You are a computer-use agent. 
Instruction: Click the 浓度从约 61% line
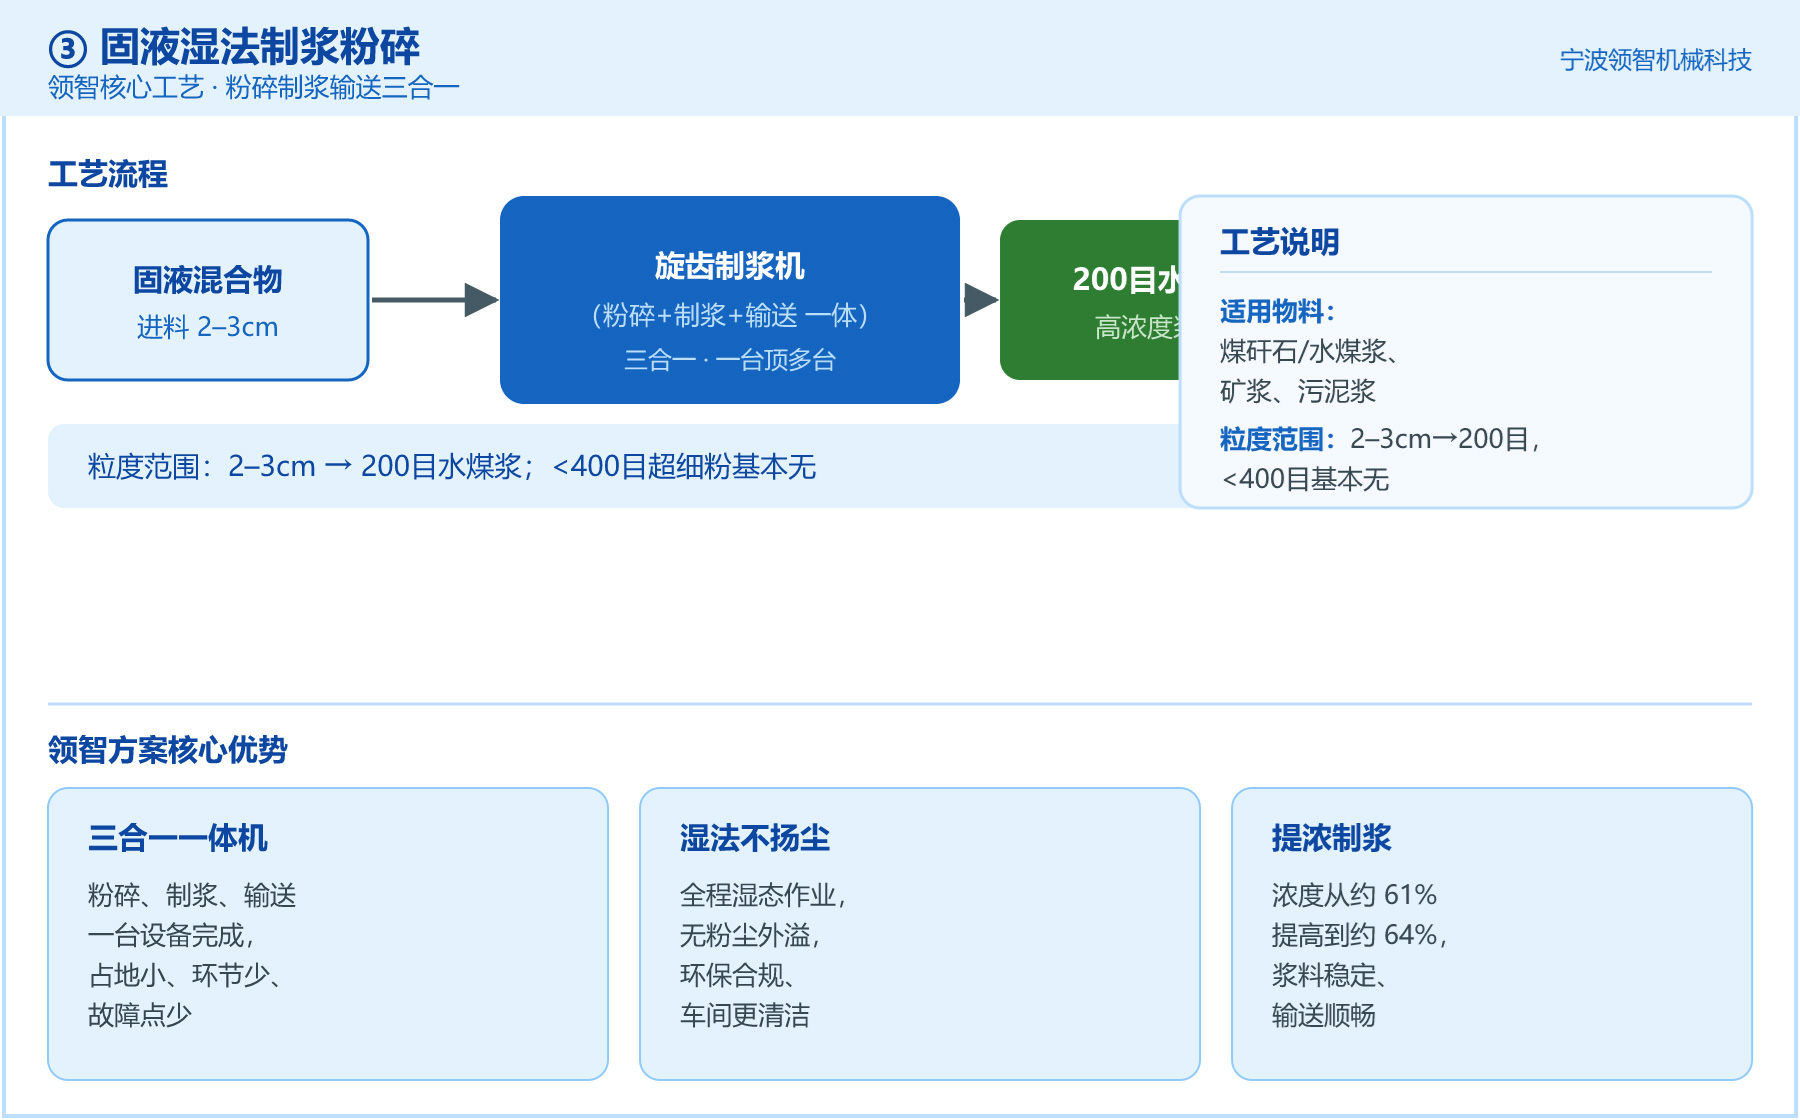coord(1354,895)
